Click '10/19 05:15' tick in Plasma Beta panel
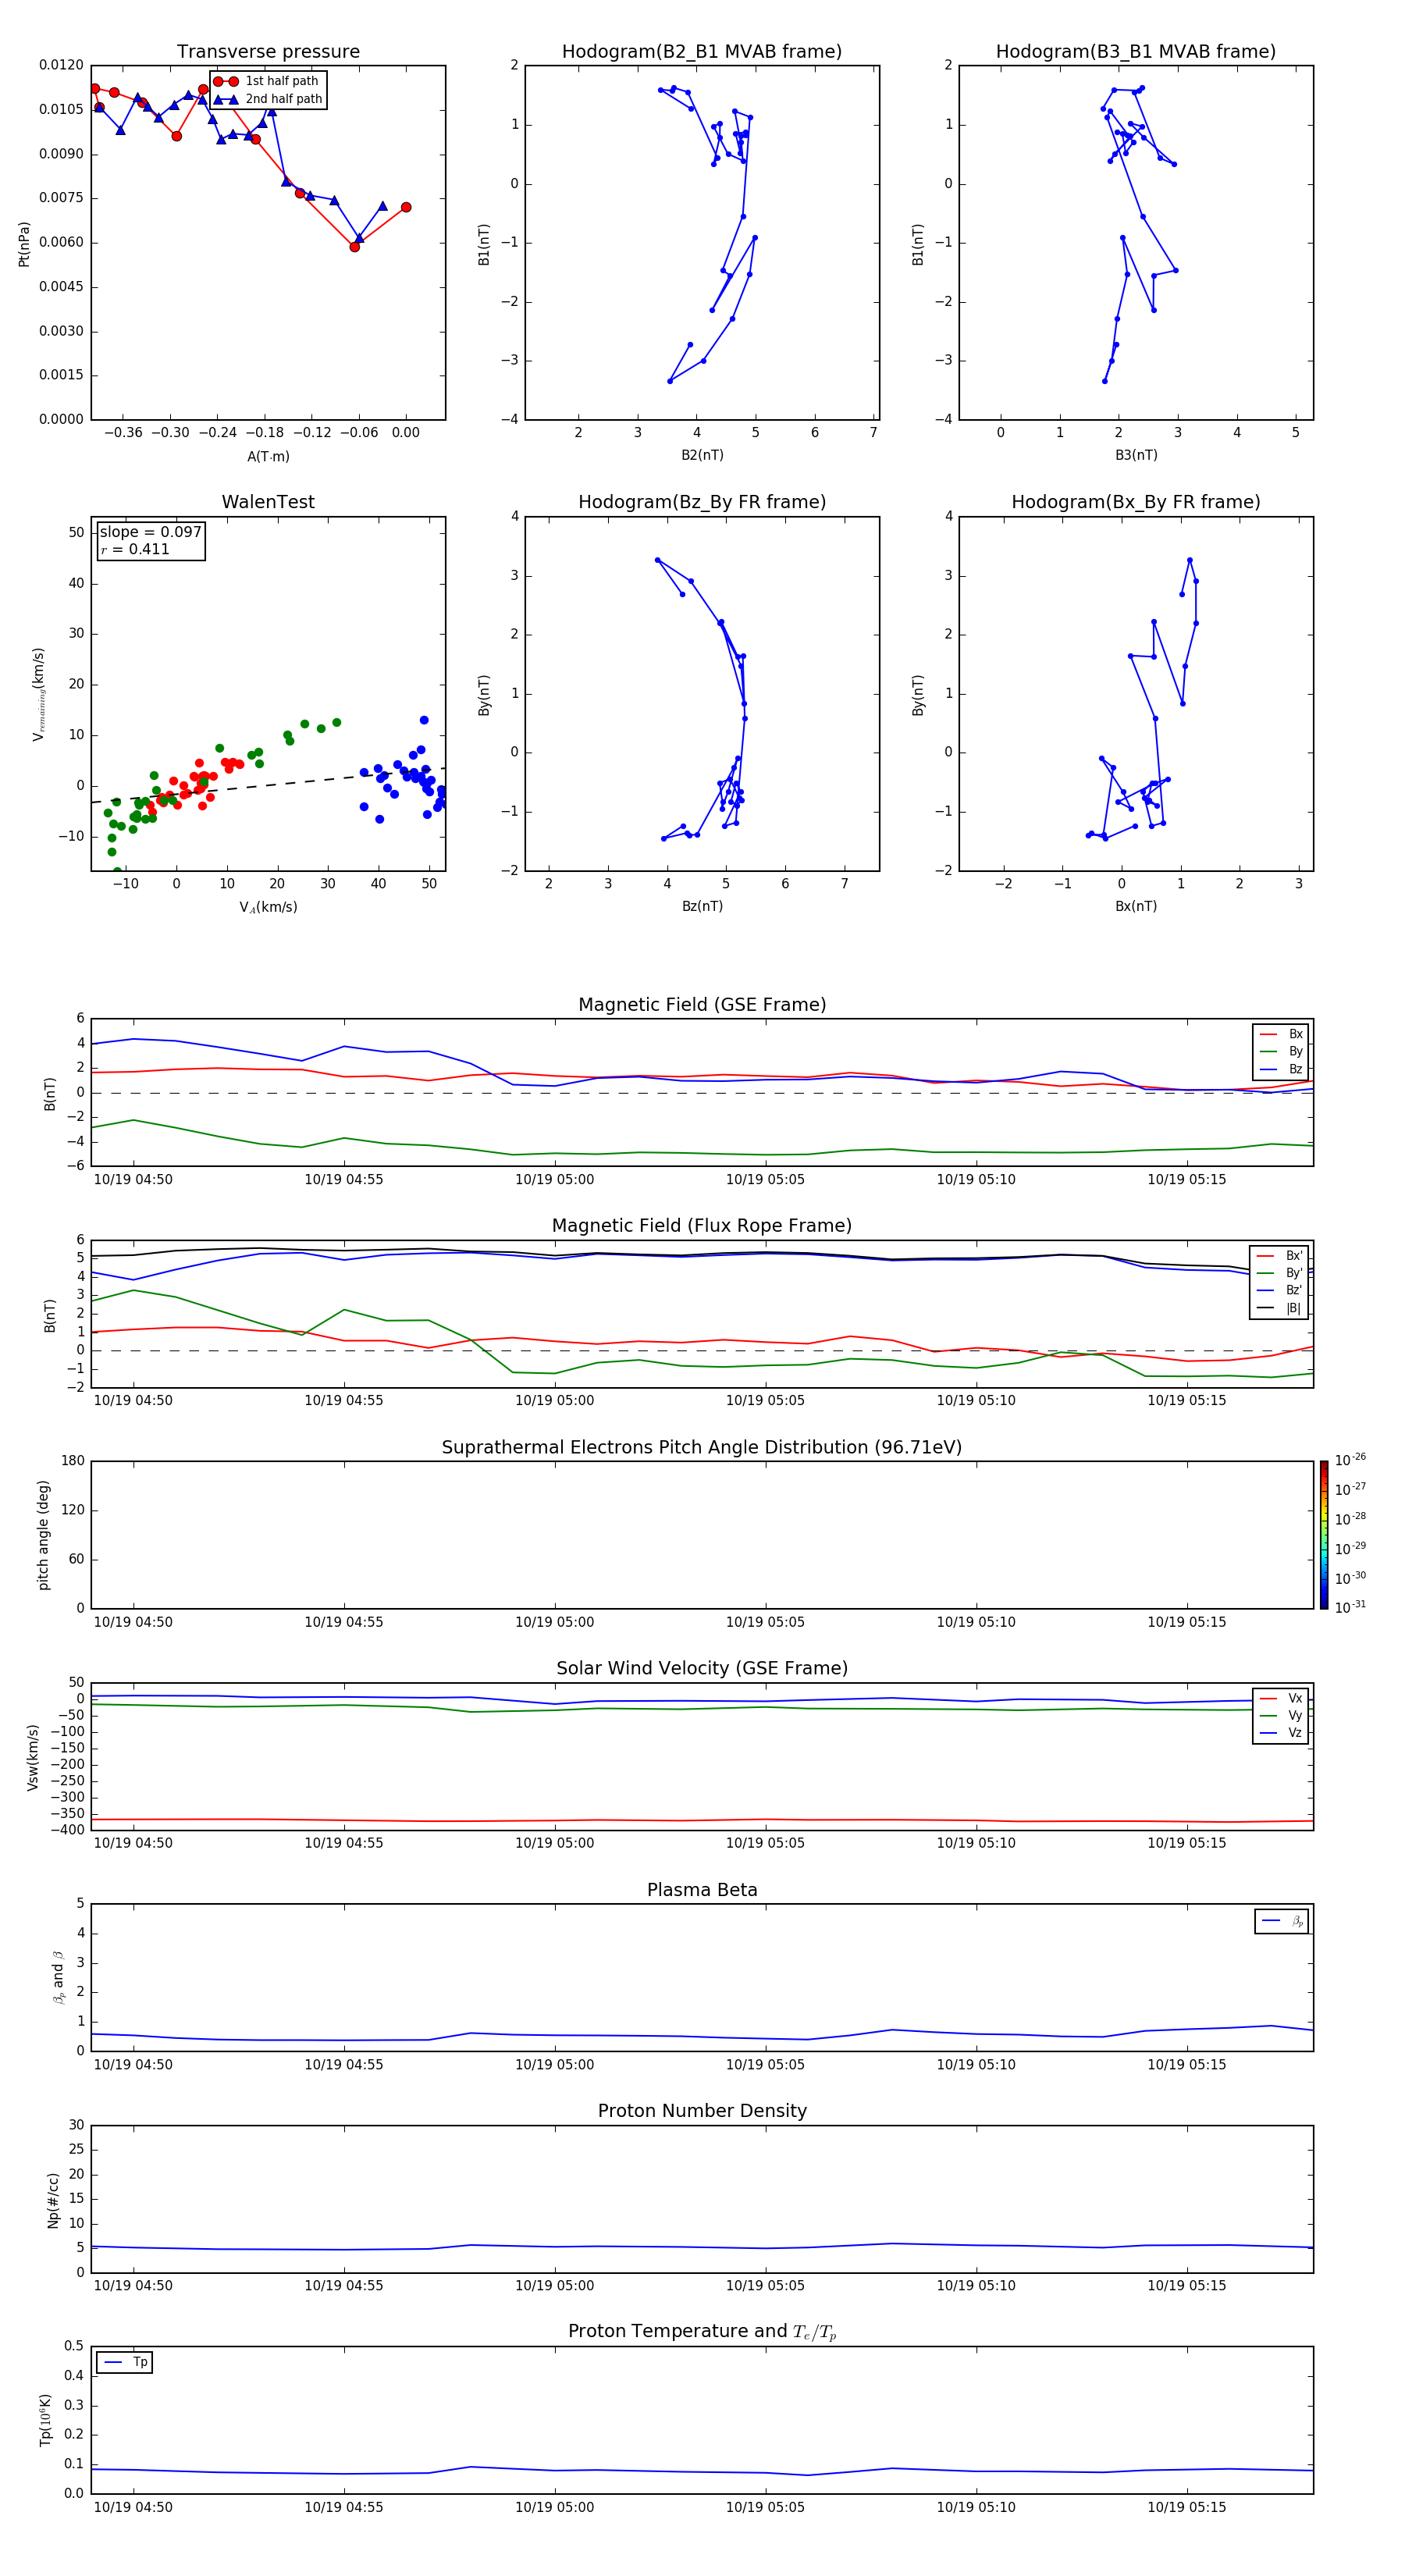The height and width of the screenshot is (2576, 1405). [1186, 2065]
